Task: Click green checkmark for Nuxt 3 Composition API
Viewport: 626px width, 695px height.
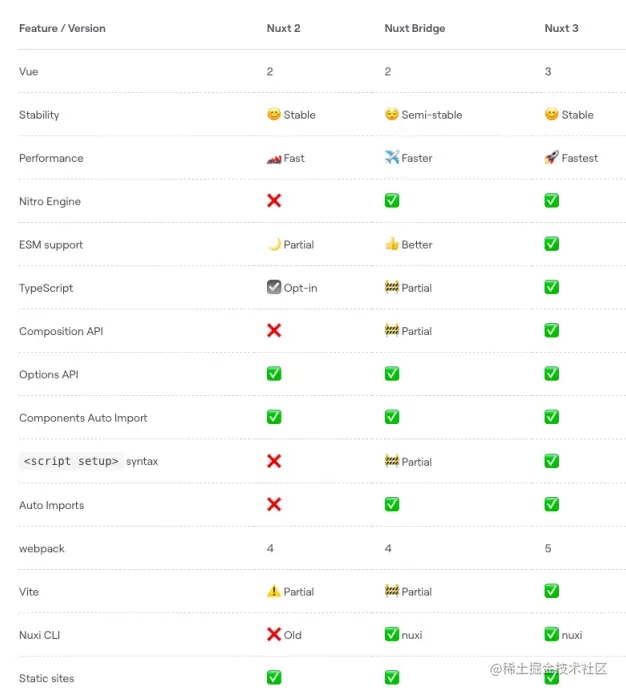Action: [551, 330]
